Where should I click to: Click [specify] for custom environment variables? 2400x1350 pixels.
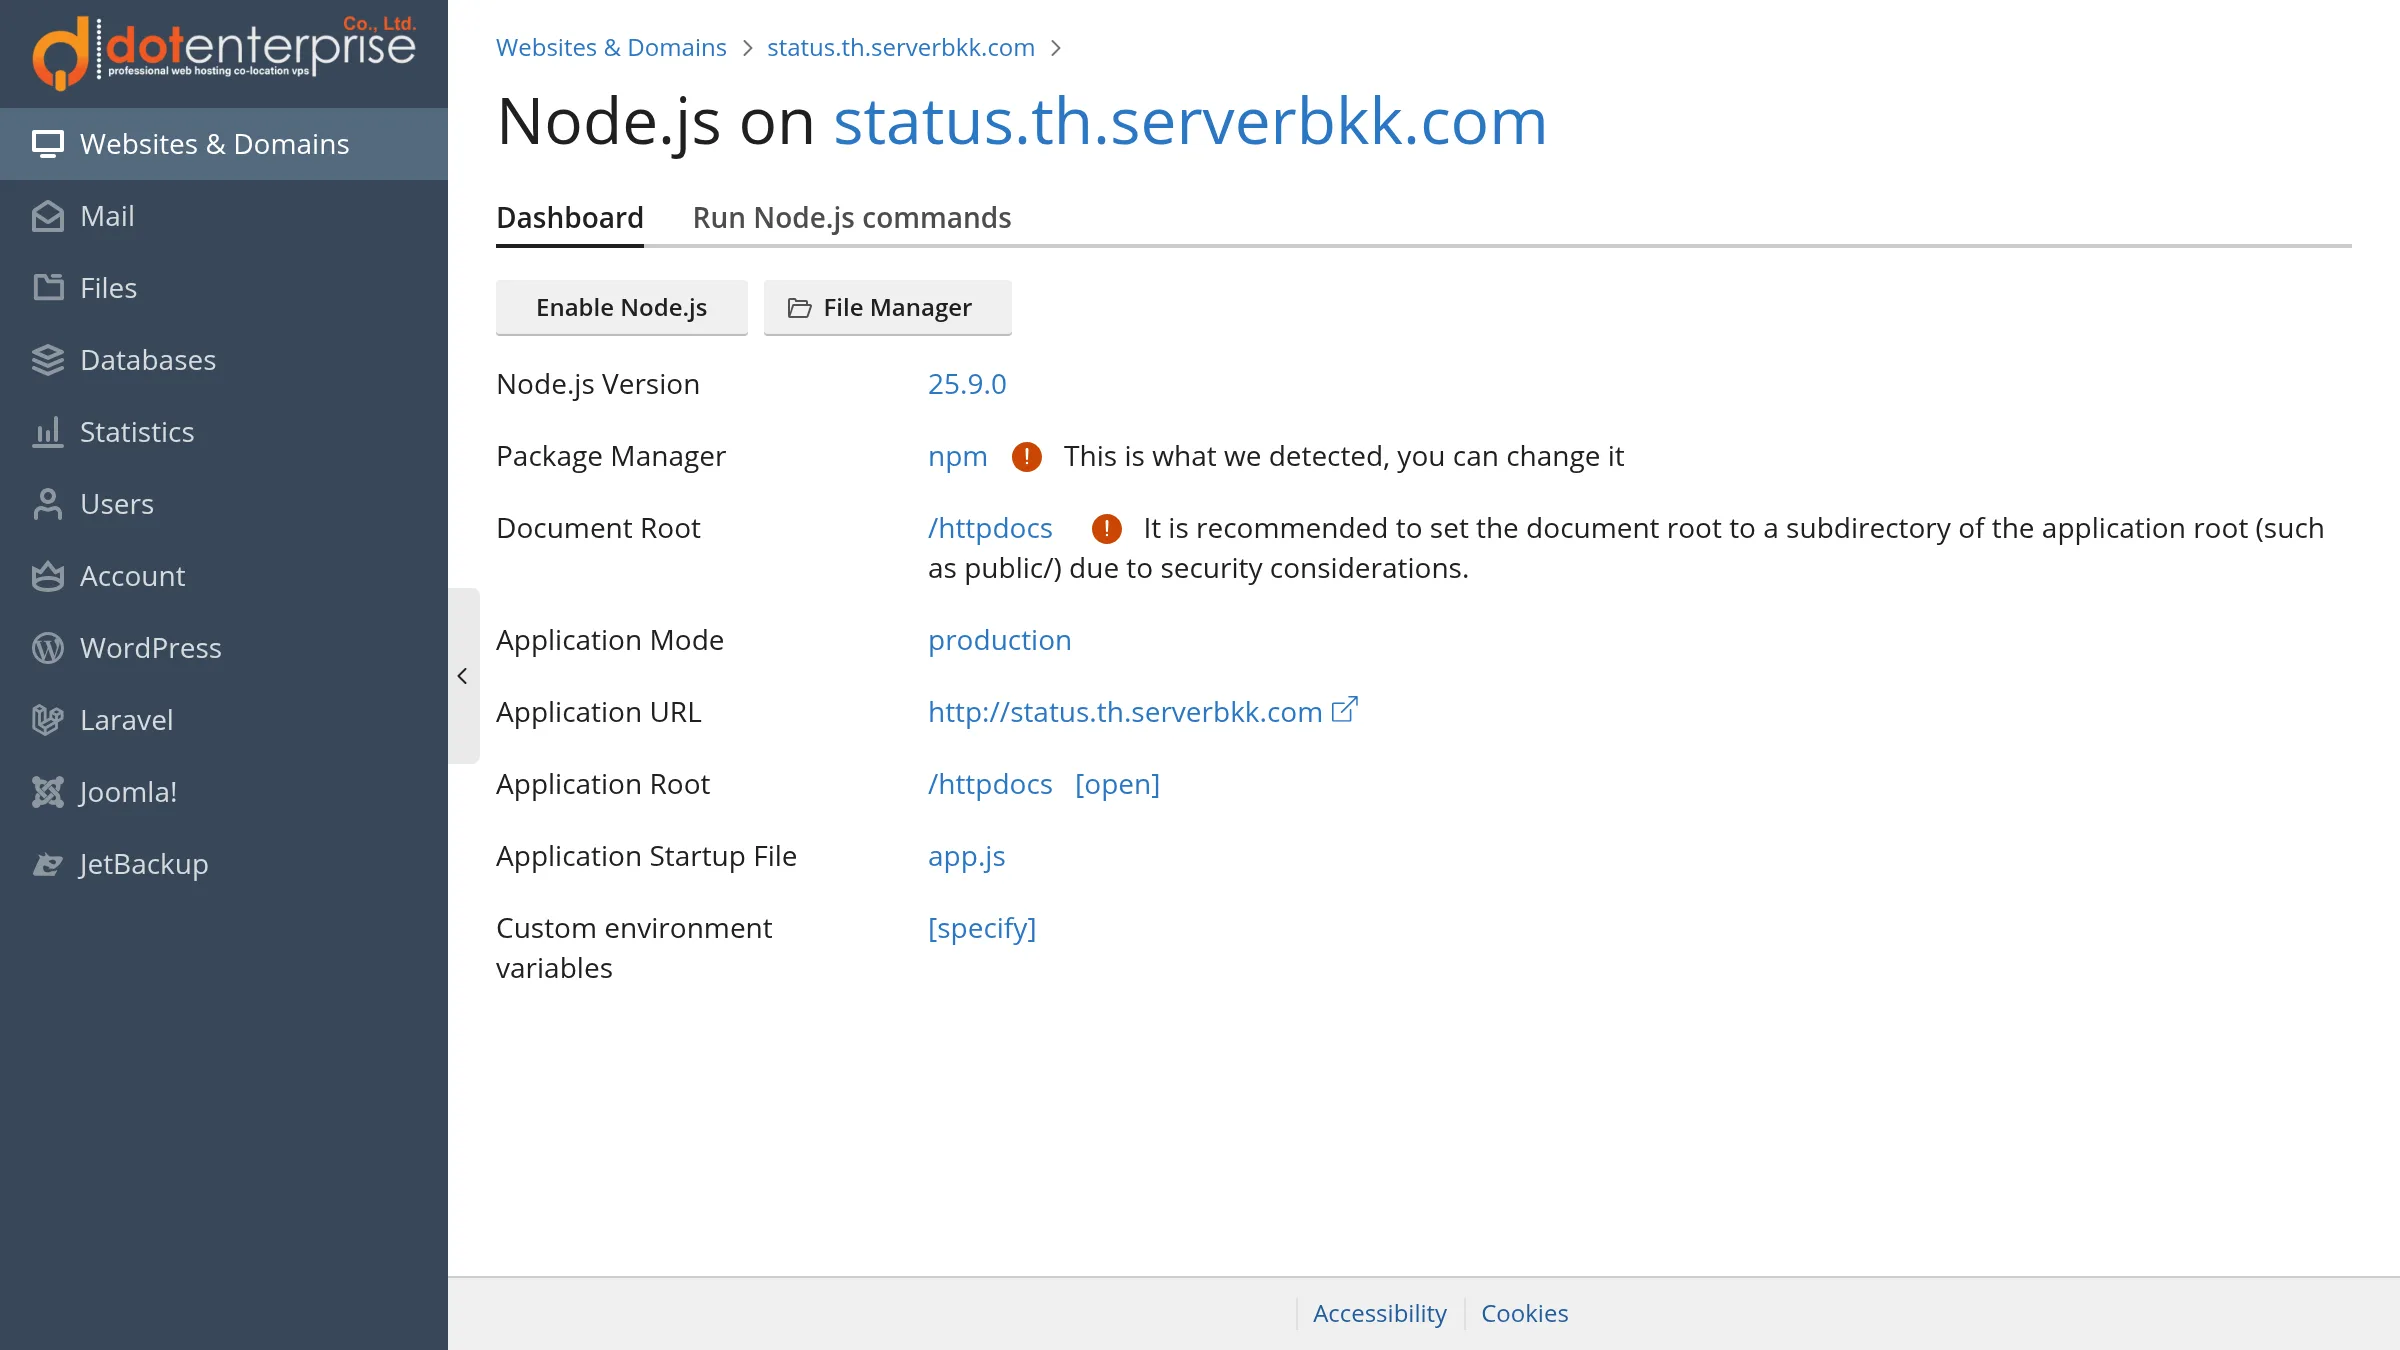(982, 928)
